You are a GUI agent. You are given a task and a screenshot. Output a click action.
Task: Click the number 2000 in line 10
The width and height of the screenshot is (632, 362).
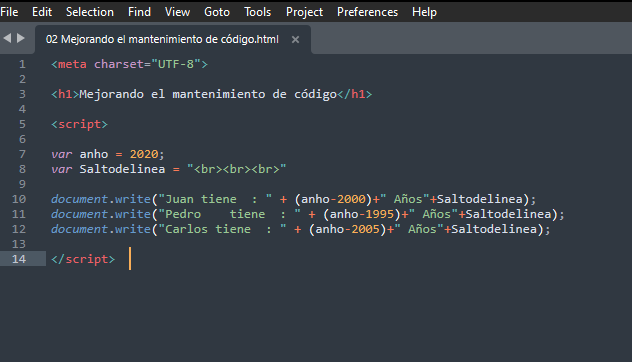point(351,199)
